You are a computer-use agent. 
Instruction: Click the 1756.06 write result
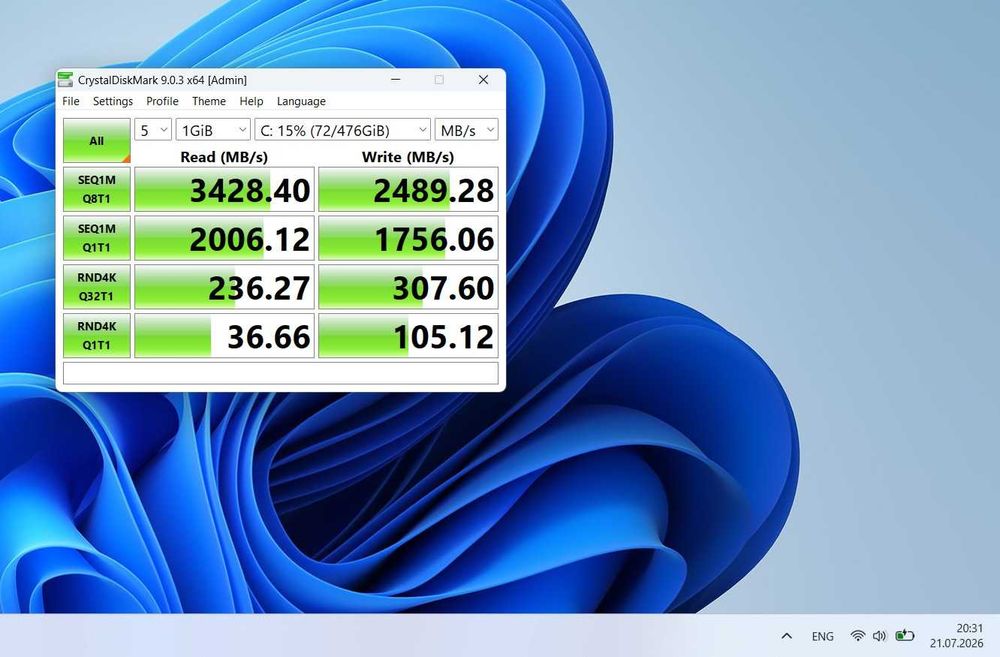(408, 238)
